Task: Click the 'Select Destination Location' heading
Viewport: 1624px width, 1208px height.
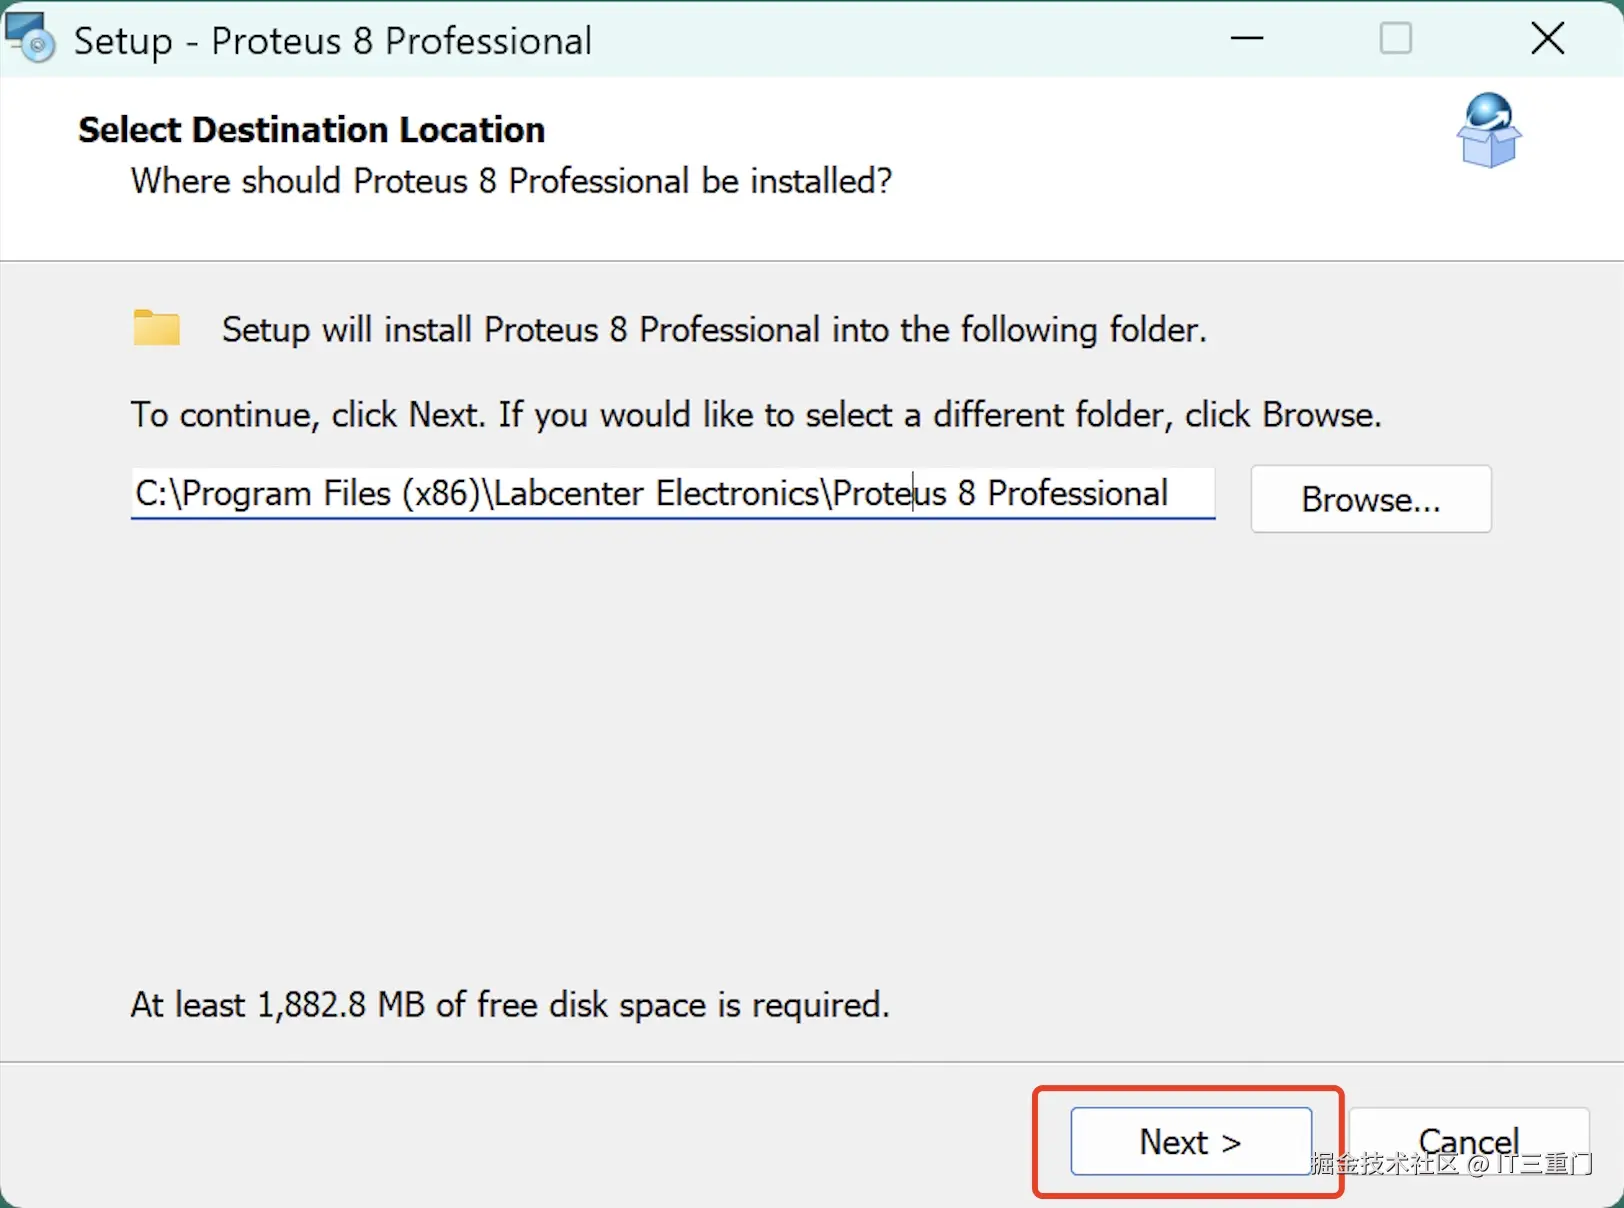Action: 311,130
